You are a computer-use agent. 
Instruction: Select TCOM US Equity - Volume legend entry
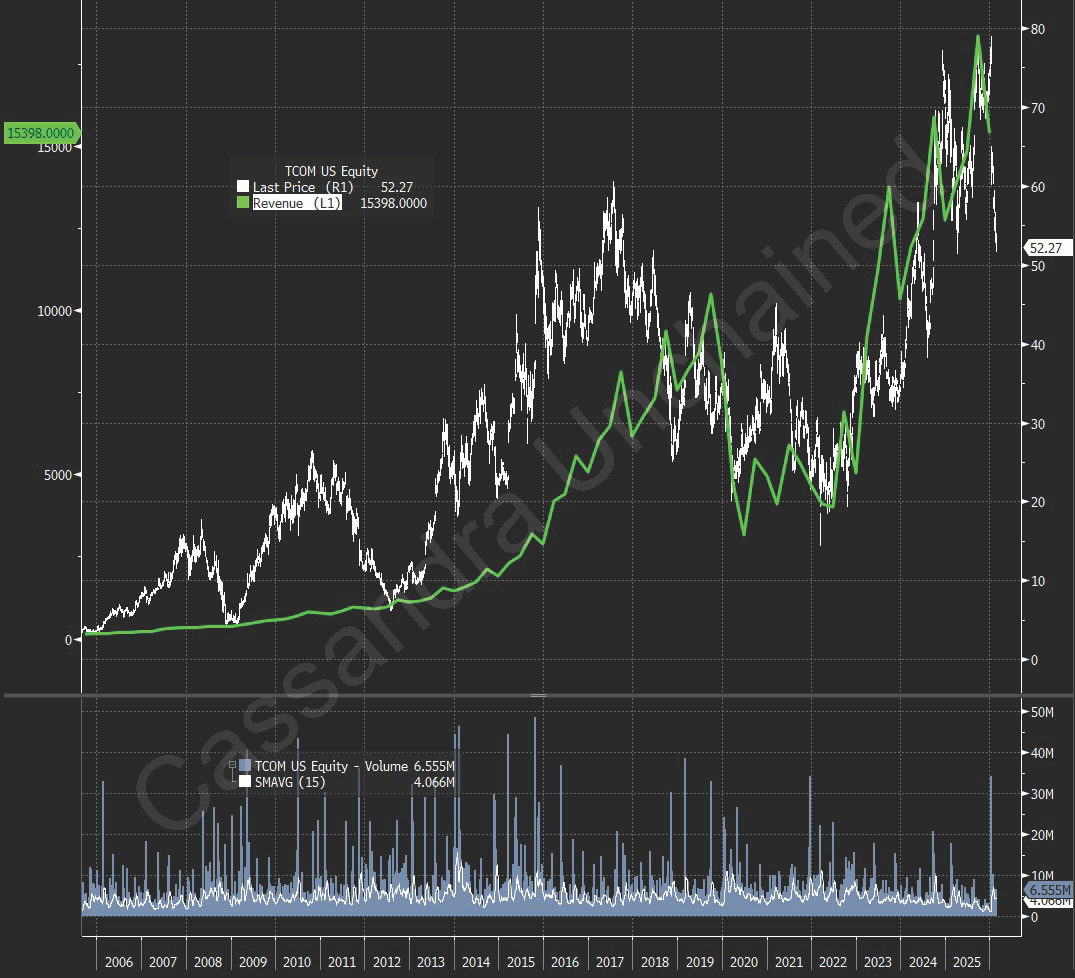coord(331,766)
